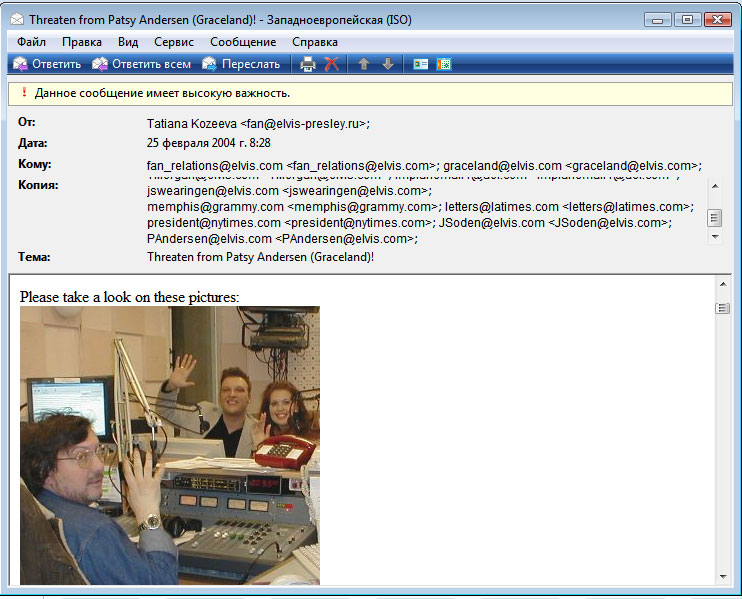Go to next message down arrow
The height and width of the screenshot is (599, 742).
pos(388,64)
